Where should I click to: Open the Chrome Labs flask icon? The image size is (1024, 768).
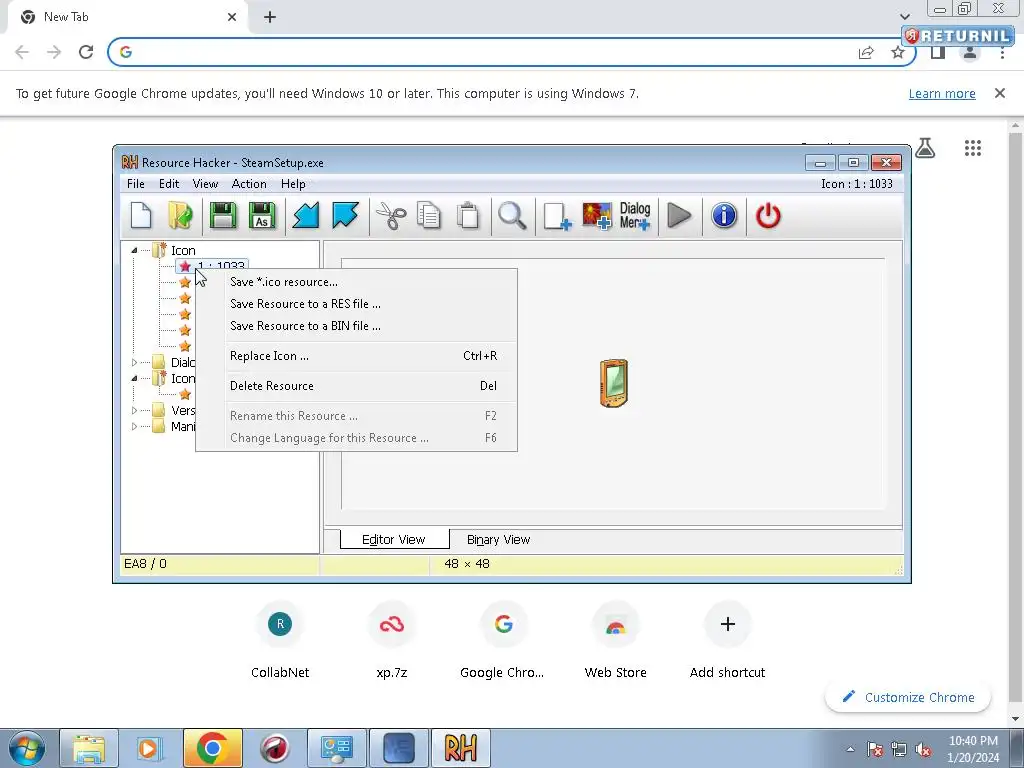pyautogui.click(x=925, y=148)
